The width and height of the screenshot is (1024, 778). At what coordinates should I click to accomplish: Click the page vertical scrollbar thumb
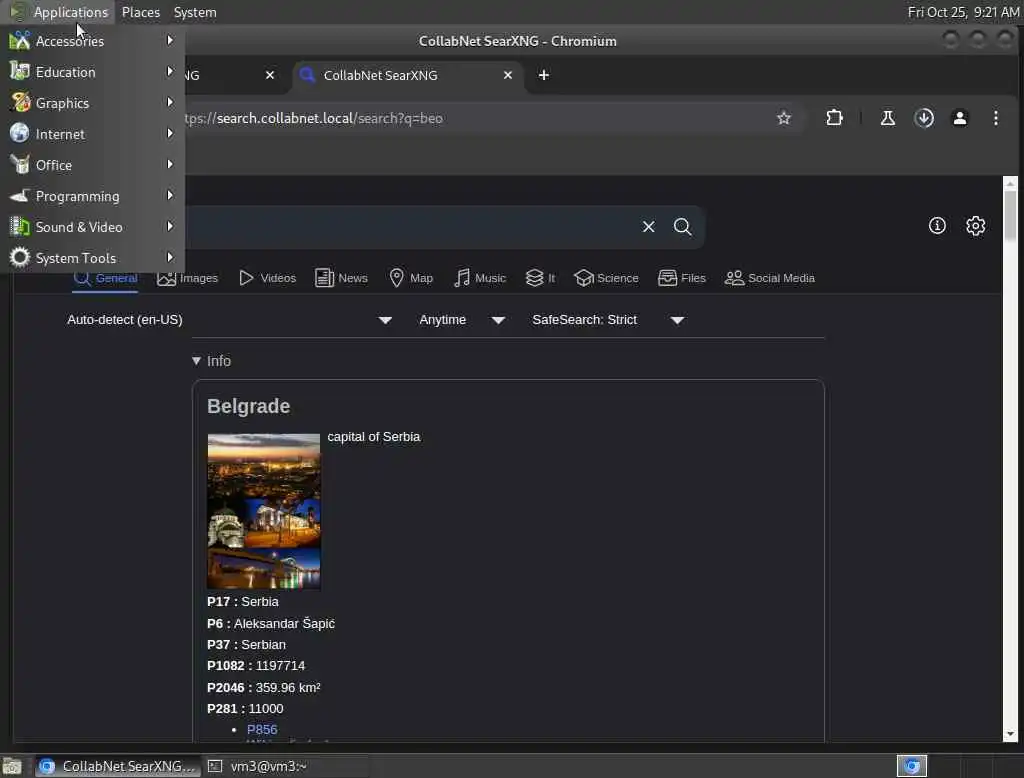pos(1010,215)
